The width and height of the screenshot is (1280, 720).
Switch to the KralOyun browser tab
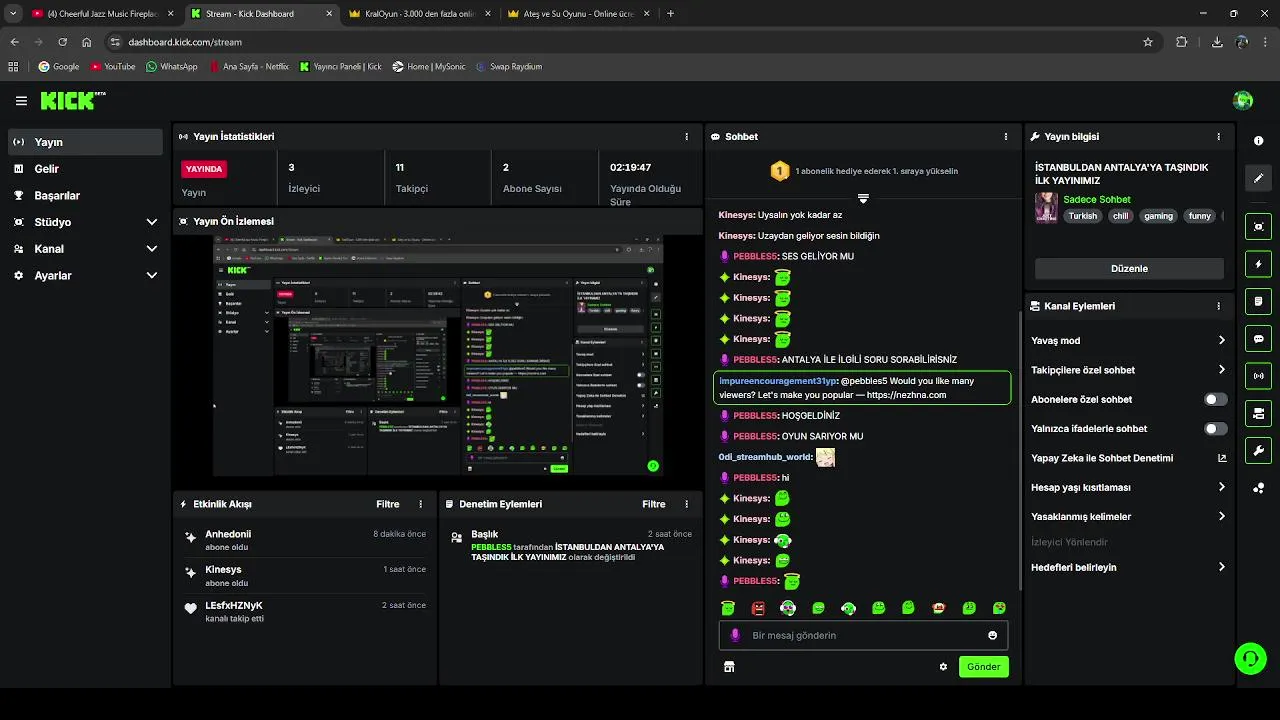pos(419,14)
